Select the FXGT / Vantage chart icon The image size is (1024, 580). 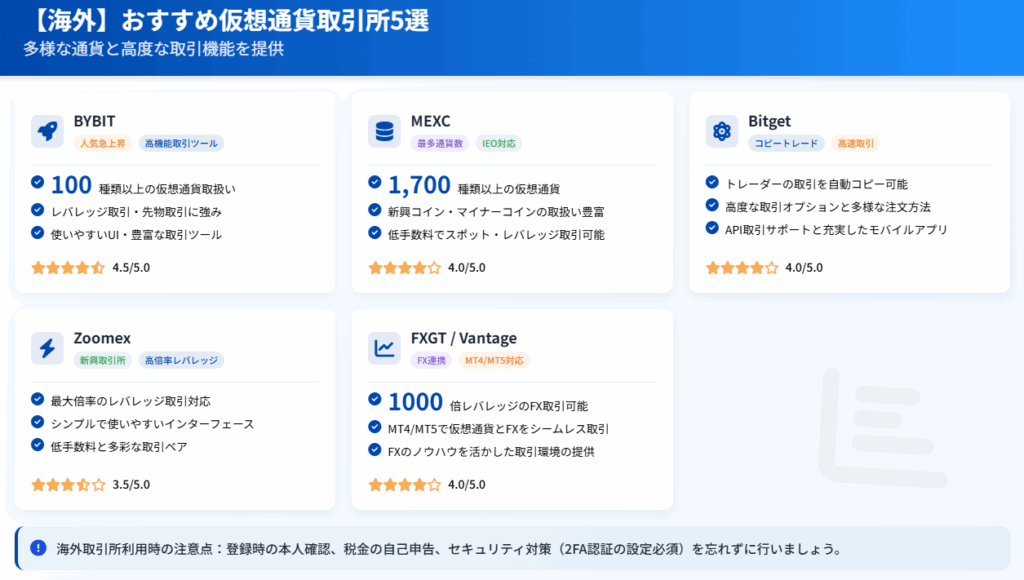(x=385, y=347)
